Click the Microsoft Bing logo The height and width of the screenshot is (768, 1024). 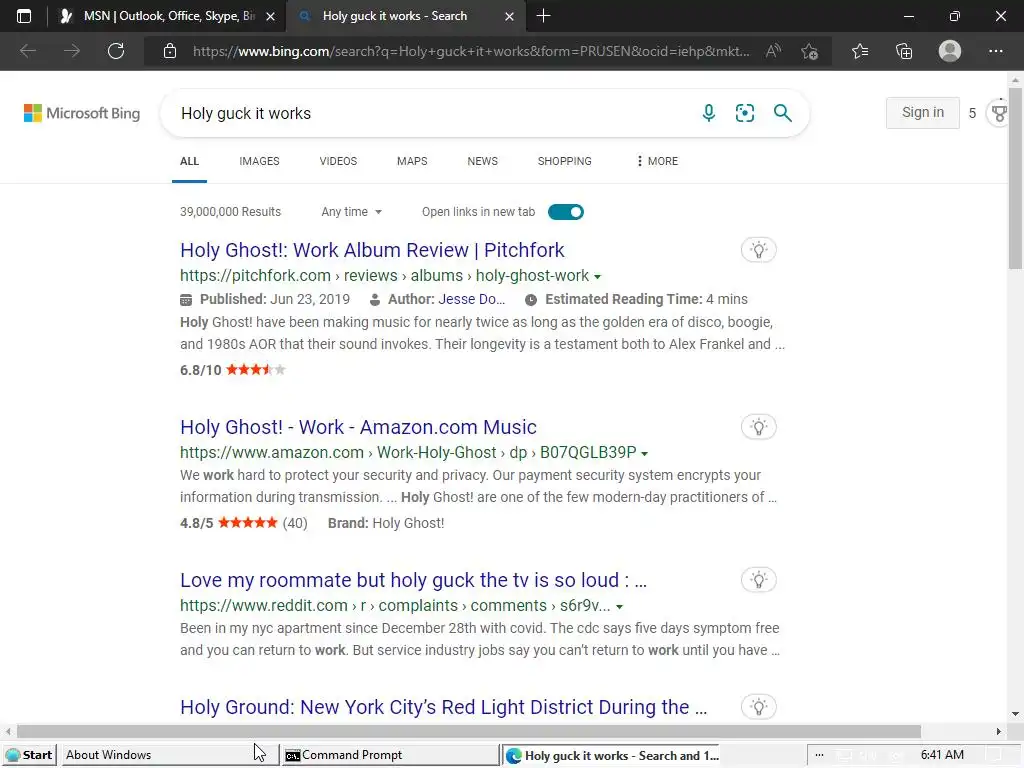pyautogui.click(x=82, y=113)
